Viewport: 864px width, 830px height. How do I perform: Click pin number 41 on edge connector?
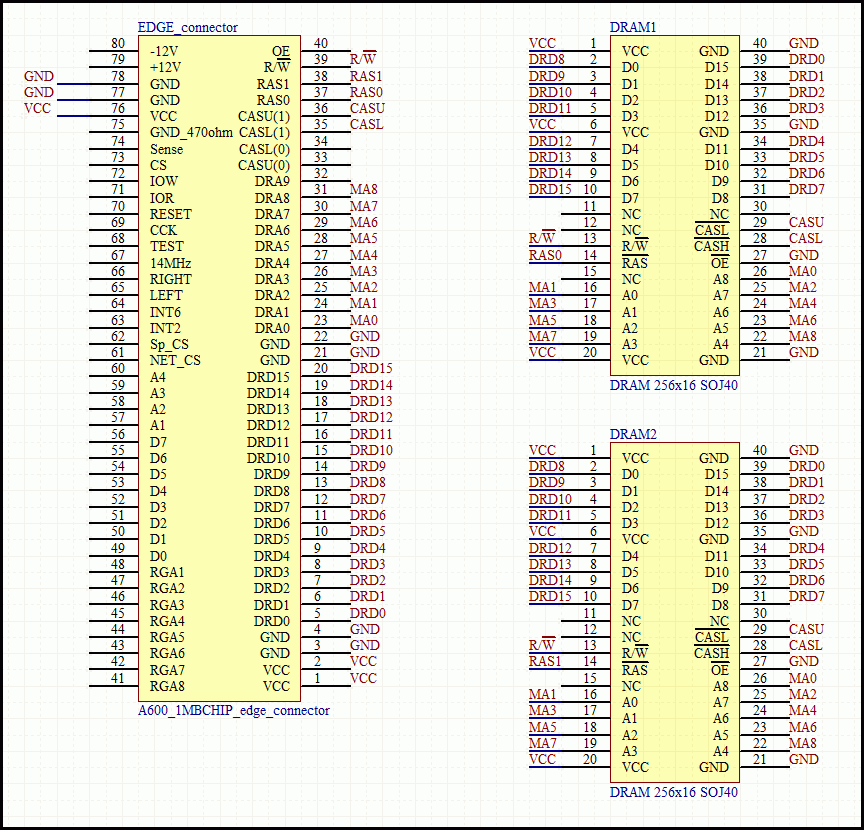coord(118,678)
